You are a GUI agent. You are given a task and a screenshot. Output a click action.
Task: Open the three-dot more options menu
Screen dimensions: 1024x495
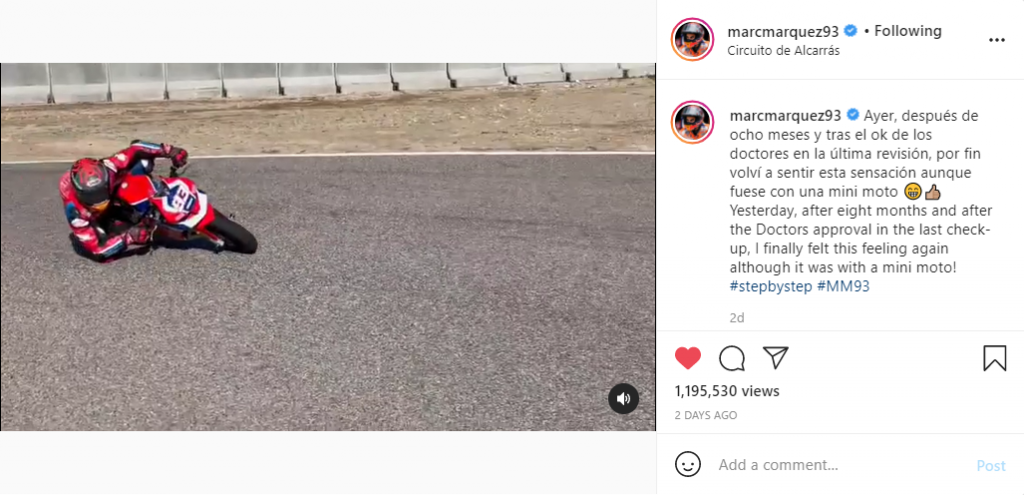[x=997, y=40]
